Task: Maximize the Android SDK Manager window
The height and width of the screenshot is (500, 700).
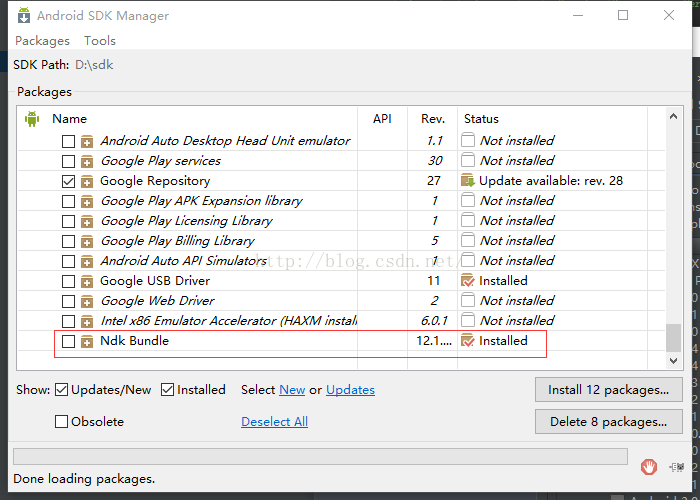Action: point(623,15)
